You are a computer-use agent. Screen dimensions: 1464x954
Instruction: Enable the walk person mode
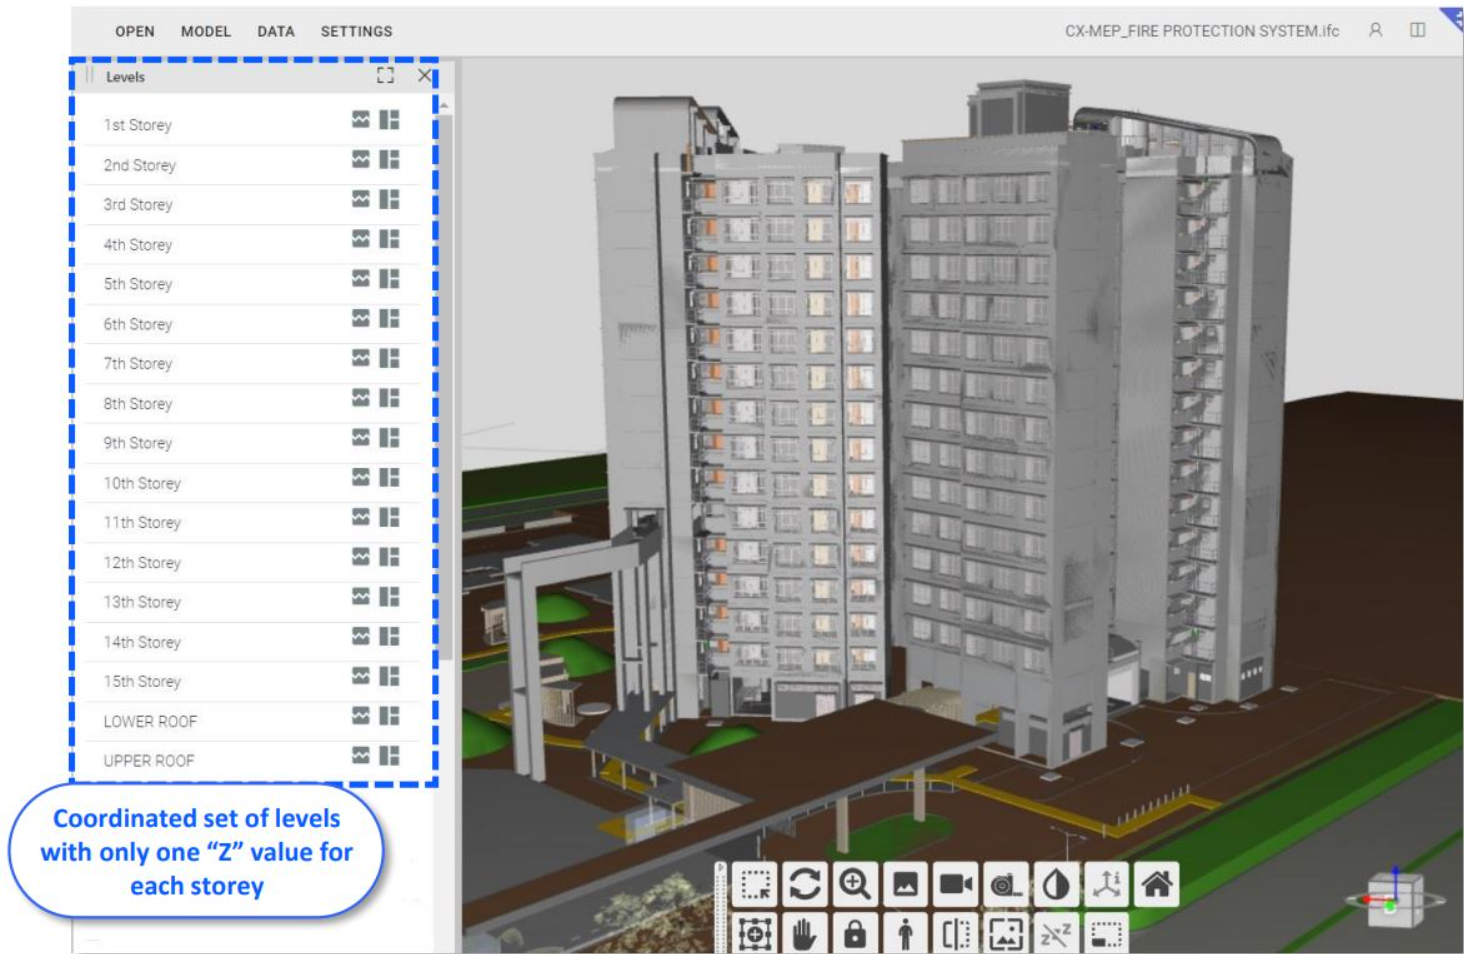pyautogui.click(x=905, y=934)
